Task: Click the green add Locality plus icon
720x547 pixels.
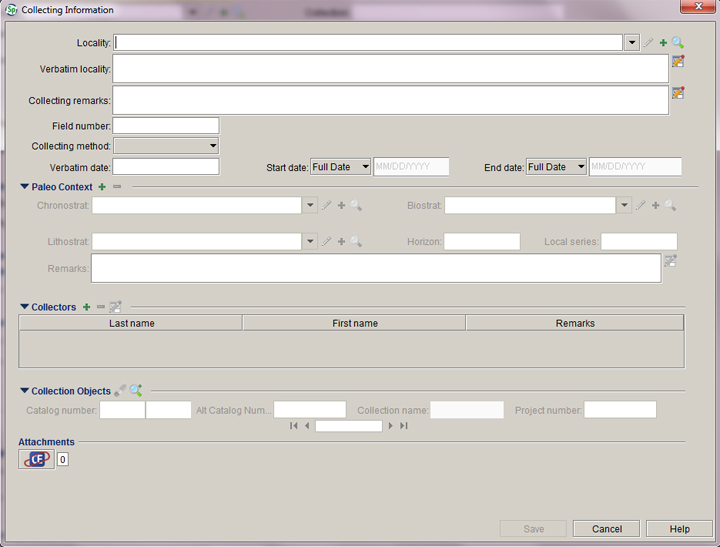Action: 663,43
